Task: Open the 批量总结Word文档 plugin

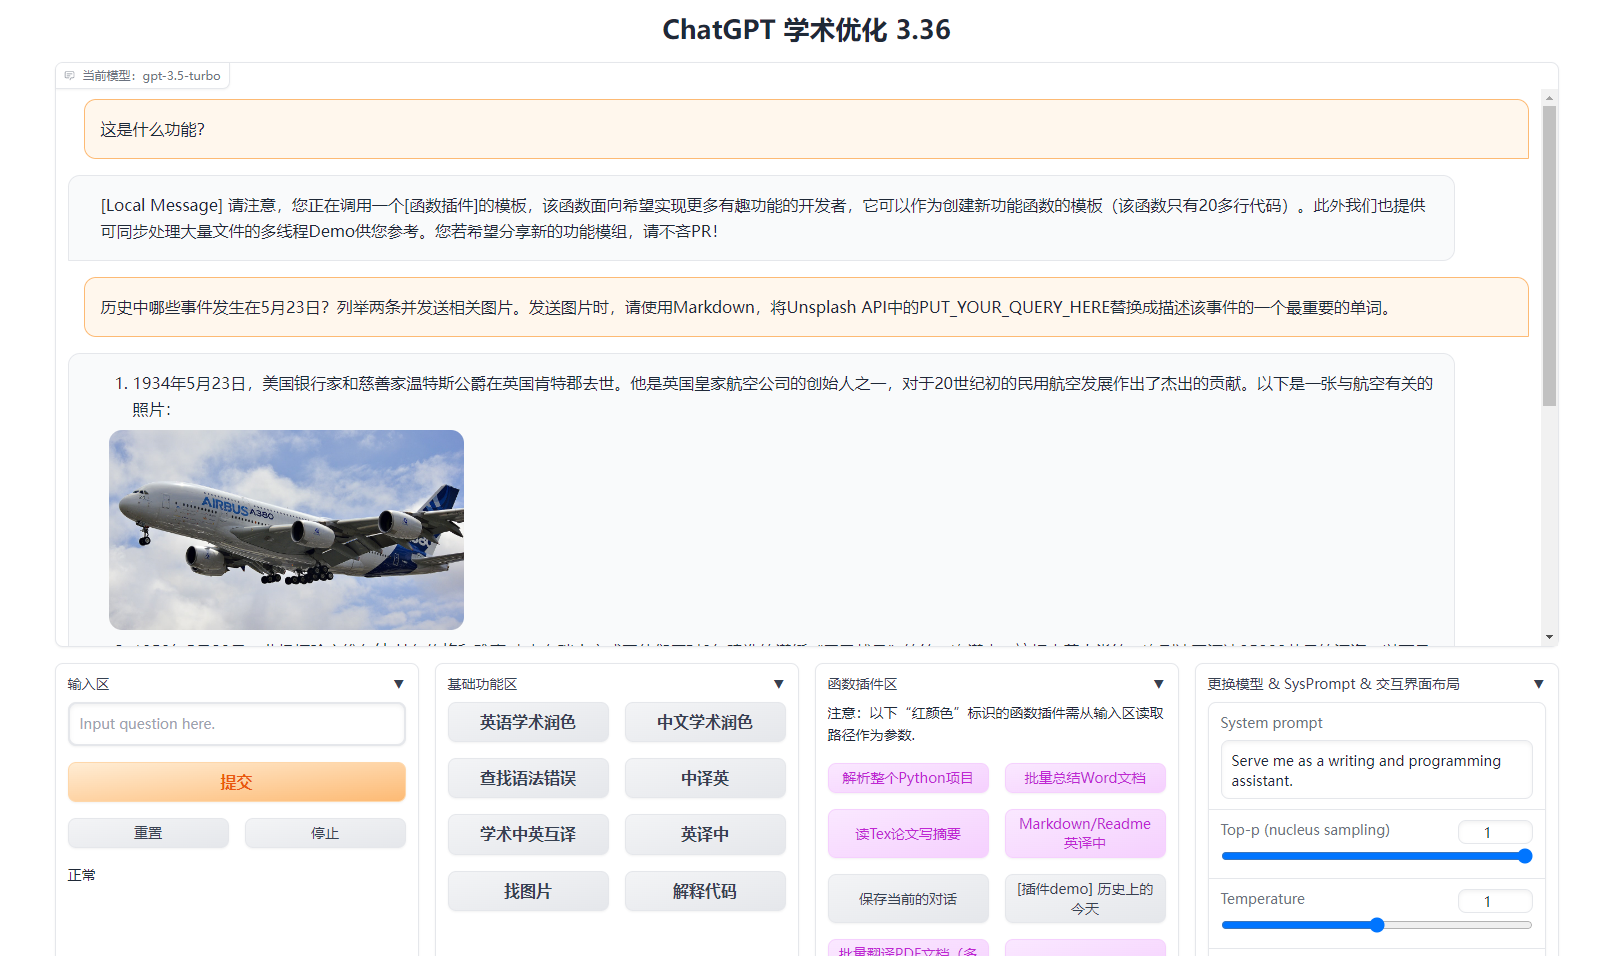Action: (x=1085, y=778)
